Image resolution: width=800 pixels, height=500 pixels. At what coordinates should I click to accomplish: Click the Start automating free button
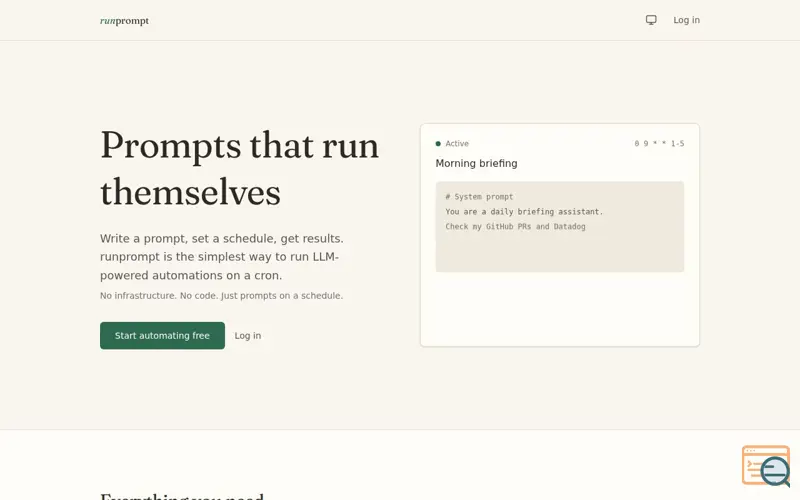click(162, 335)
